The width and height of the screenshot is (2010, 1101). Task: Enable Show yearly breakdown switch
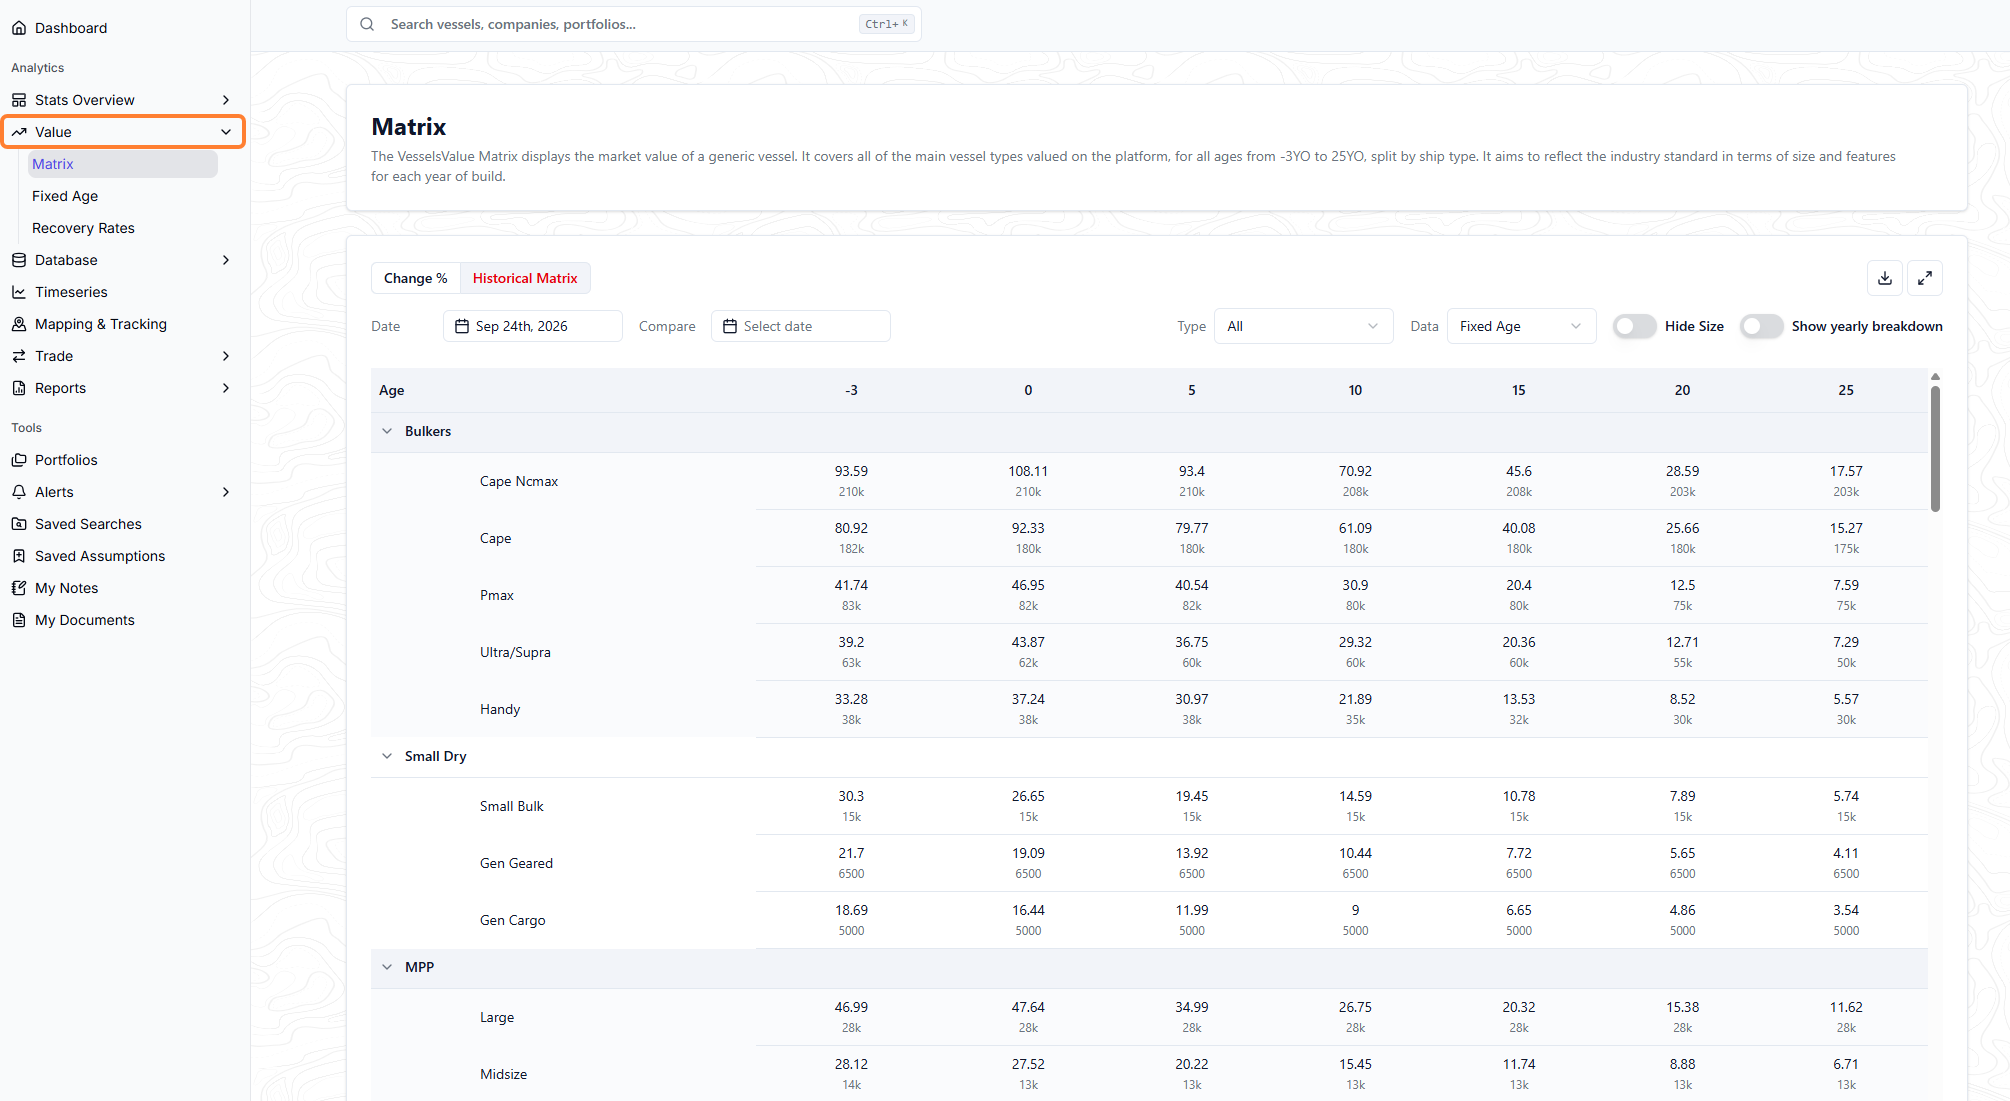tap(1762, 326)
